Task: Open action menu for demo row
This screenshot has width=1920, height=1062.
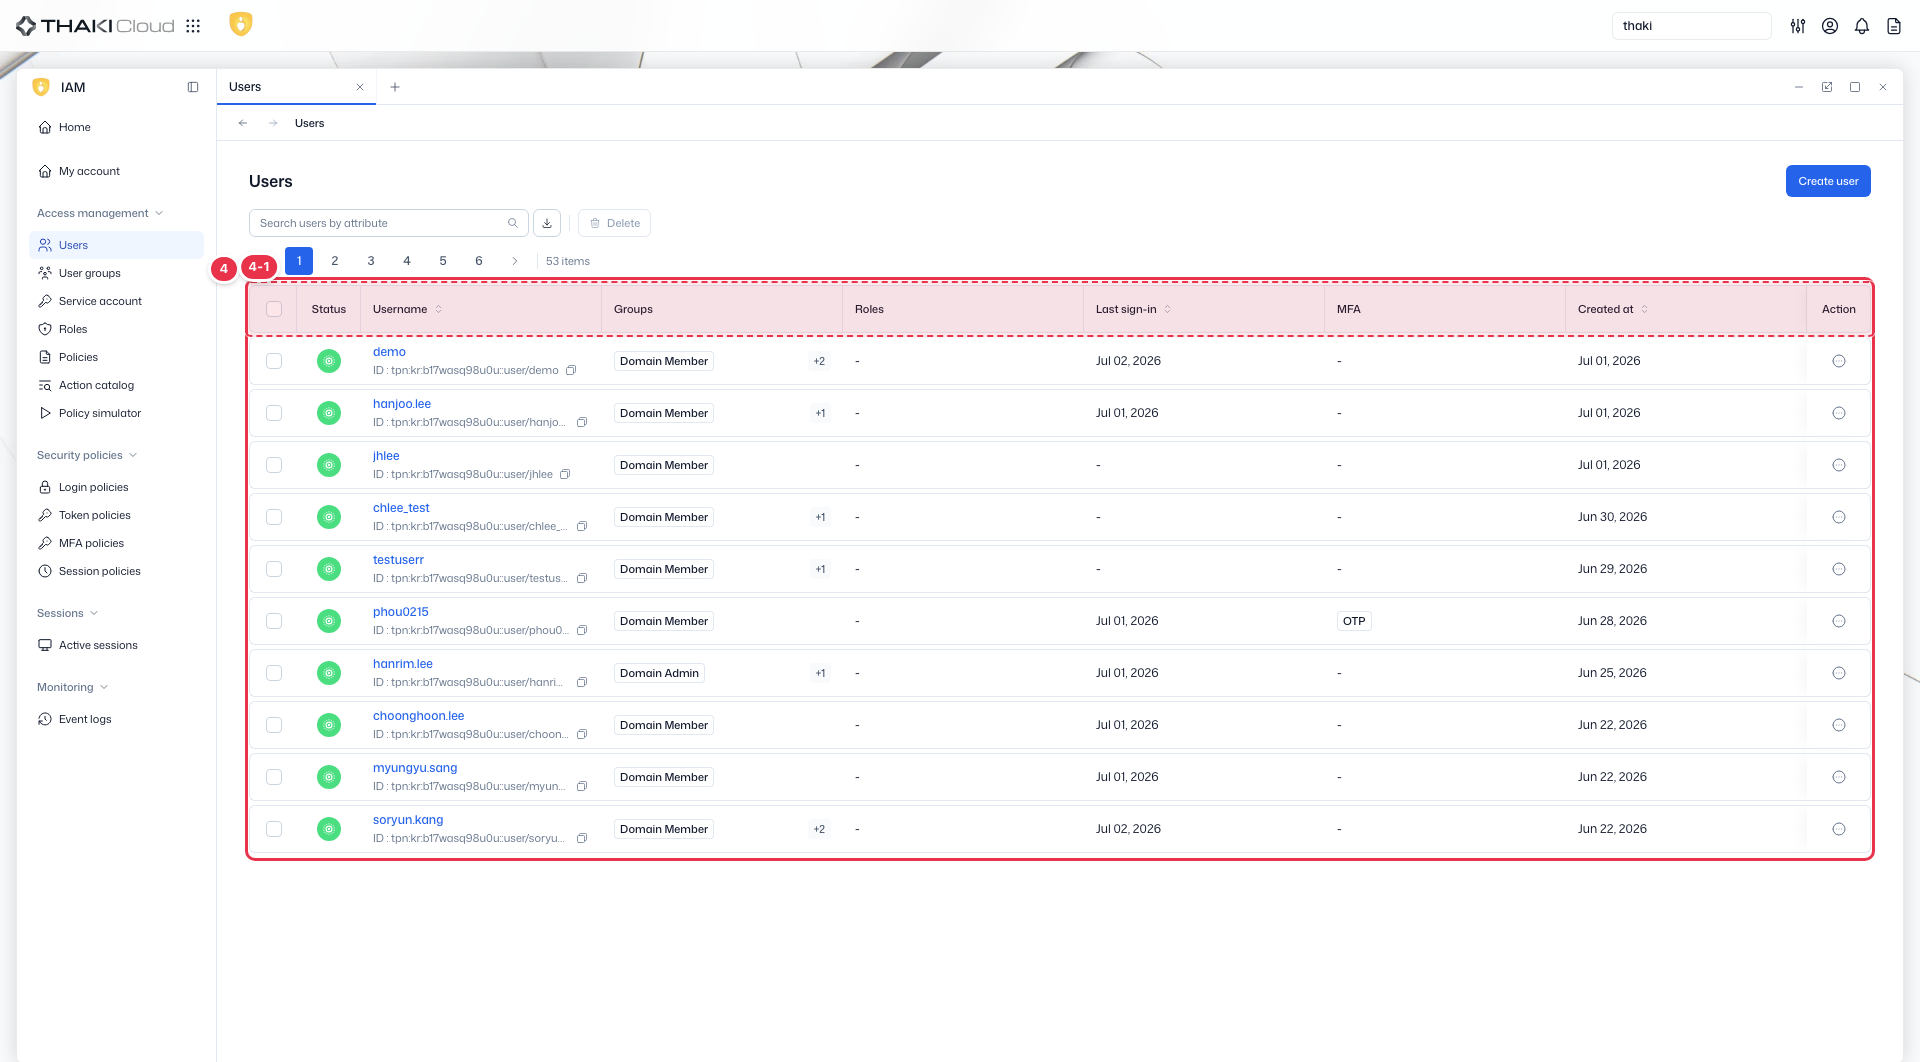Action: pyautogui.click(x=1839, y=361)
